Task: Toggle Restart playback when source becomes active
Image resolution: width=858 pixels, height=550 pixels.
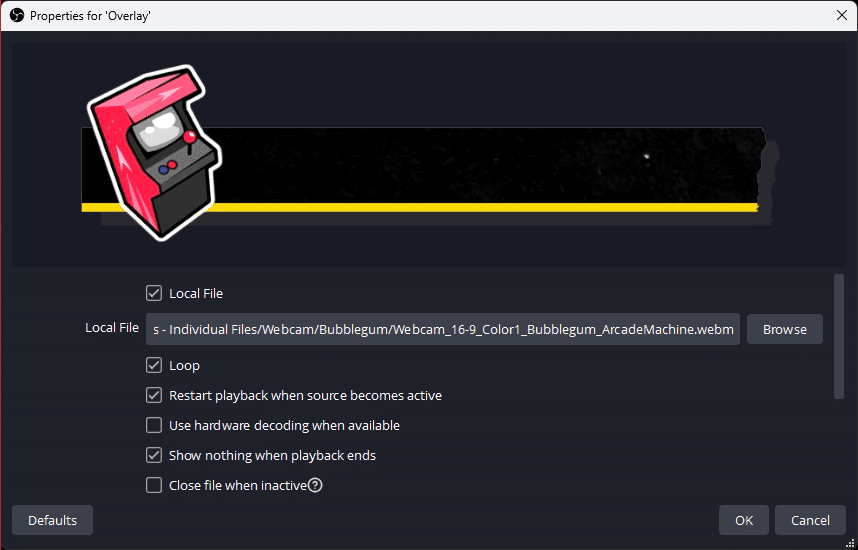Action: (x=154, y=396)
